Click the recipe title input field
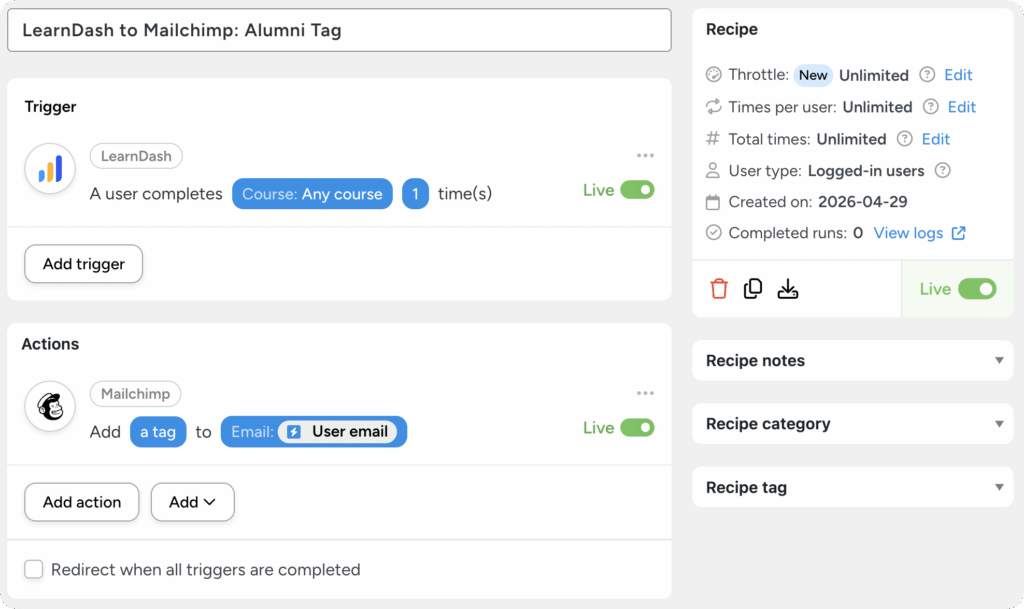Viewport: 1024px width, 609px height. tap(340, 30)
